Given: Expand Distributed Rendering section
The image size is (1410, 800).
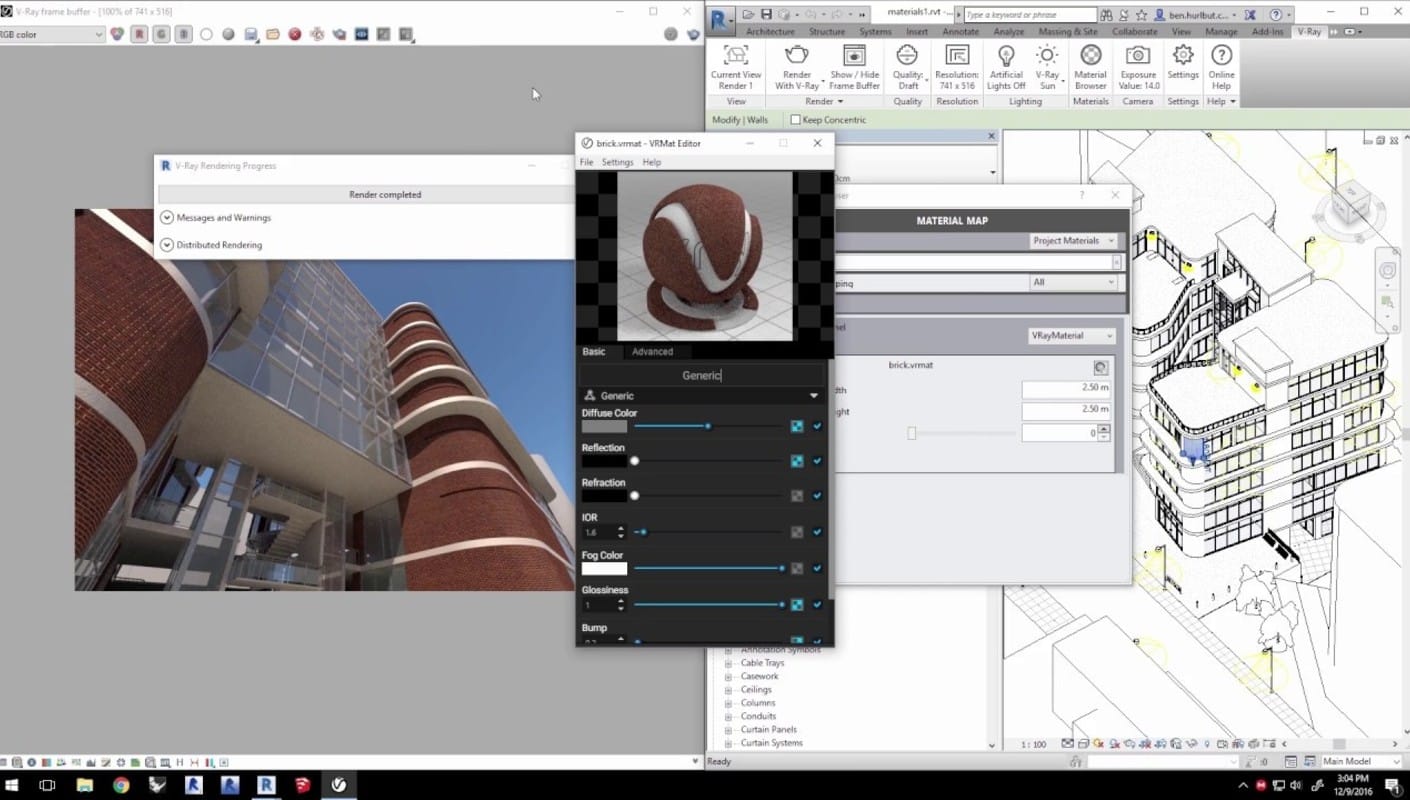Looking at the screenshot, I should coord(167,244).
